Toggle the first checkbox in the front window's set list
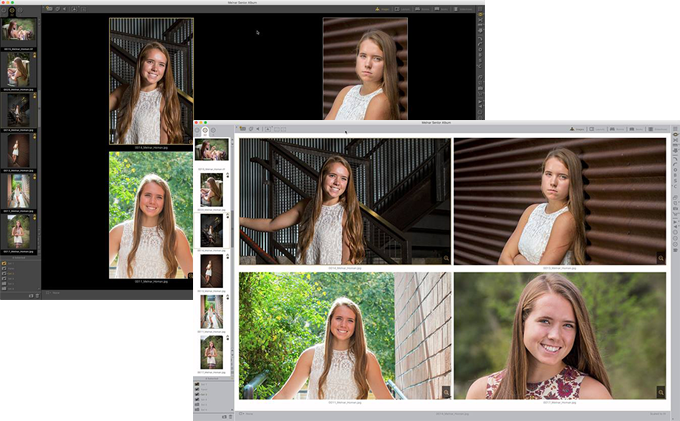Image resolution: width=680 pixels, height=421 pixels. pos(198,383)
